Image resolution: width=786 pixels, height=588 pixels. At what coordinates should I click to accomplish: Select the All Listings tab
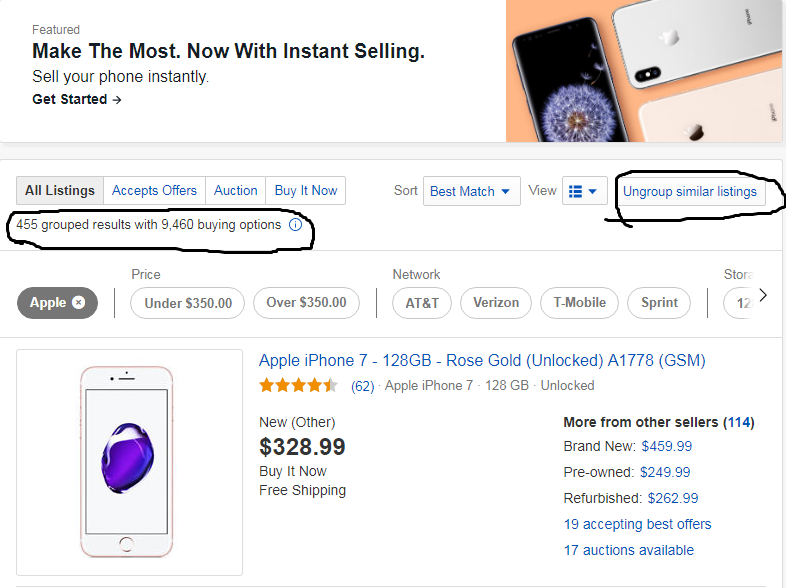tap(60, 191)
